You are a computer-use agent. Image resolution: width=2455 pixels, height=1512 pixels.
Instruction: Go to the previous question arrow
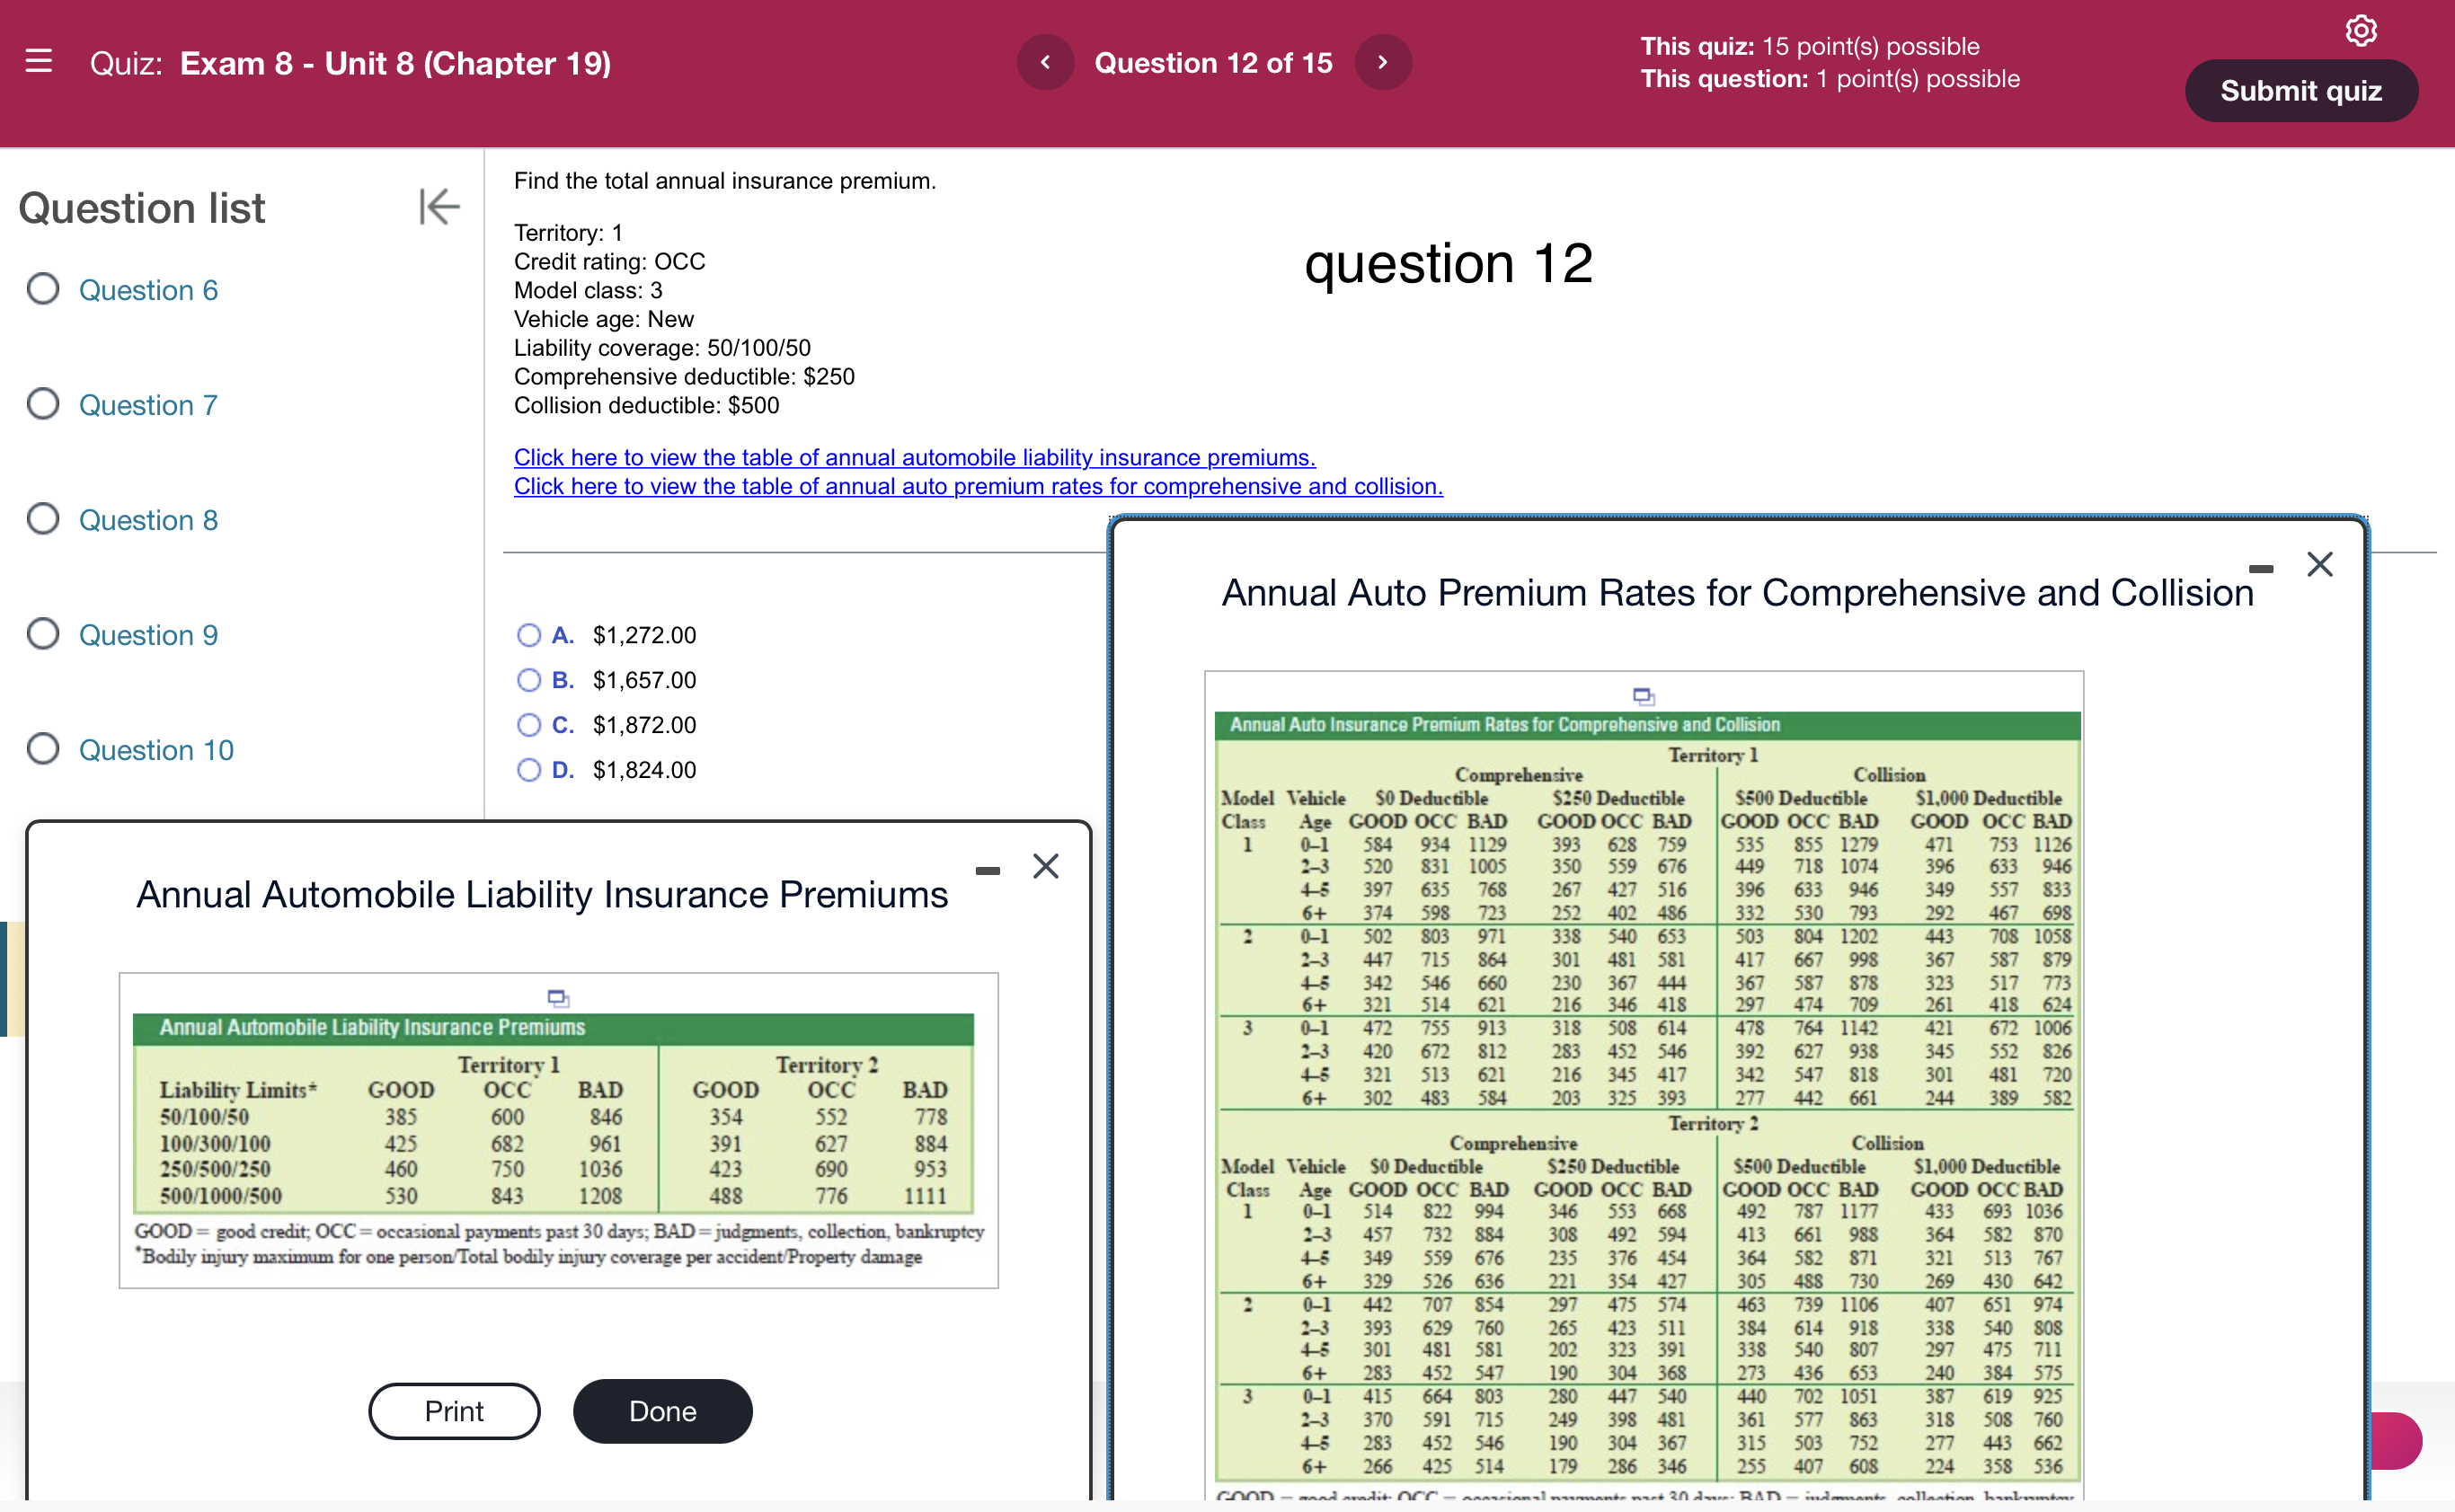click(1044, 62)
